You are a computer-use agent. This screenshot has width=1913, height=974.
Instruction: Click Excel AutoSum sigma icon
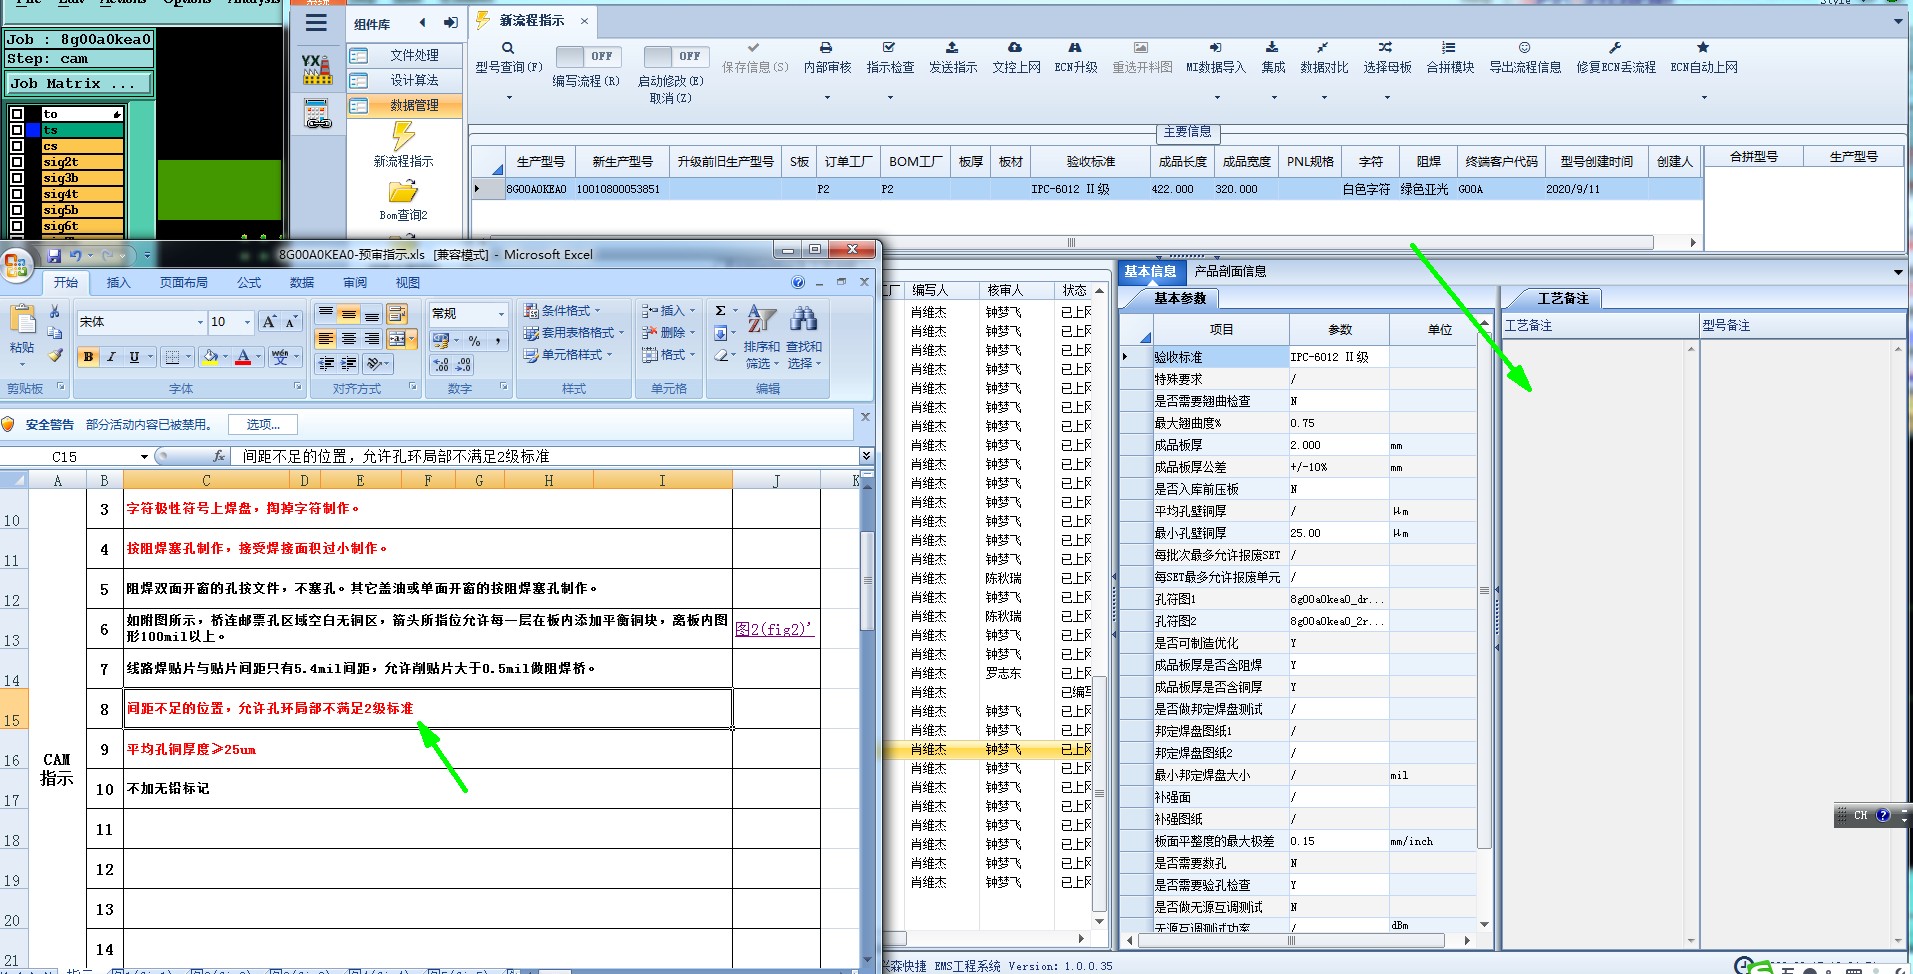click(720, 311)
